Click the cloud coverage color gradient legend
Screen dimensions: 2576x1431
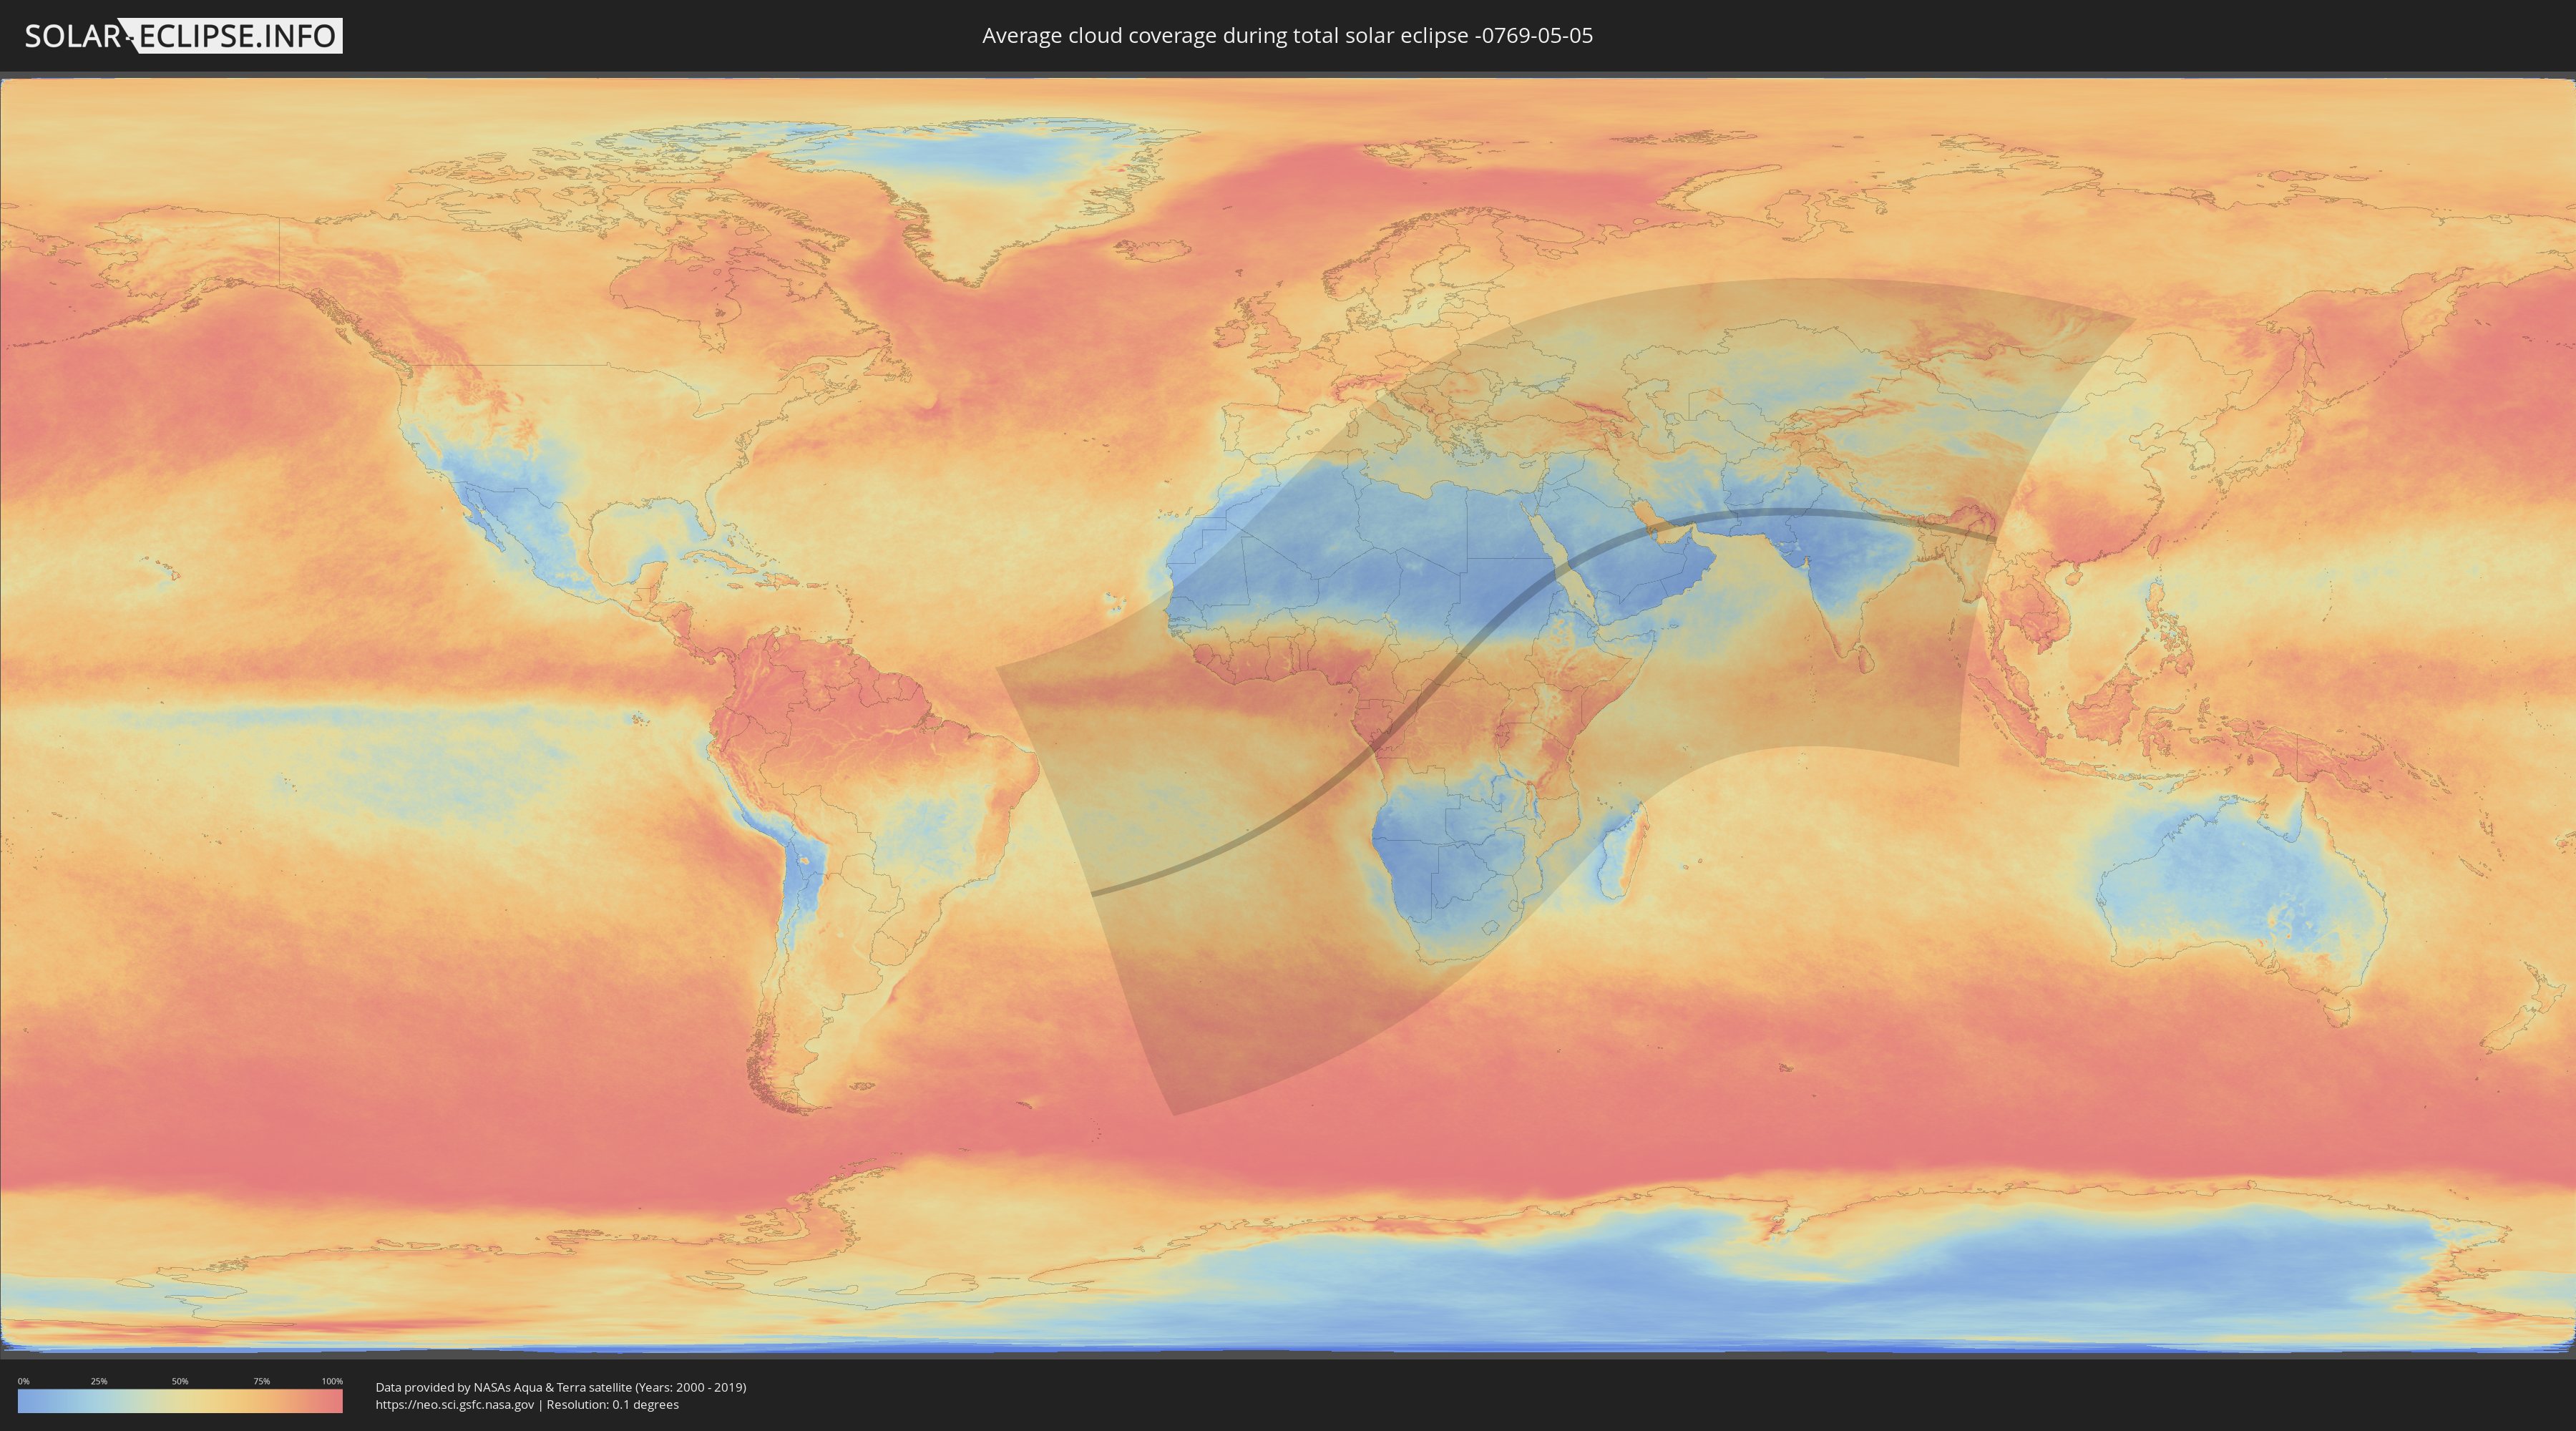tap(180, 1401)
